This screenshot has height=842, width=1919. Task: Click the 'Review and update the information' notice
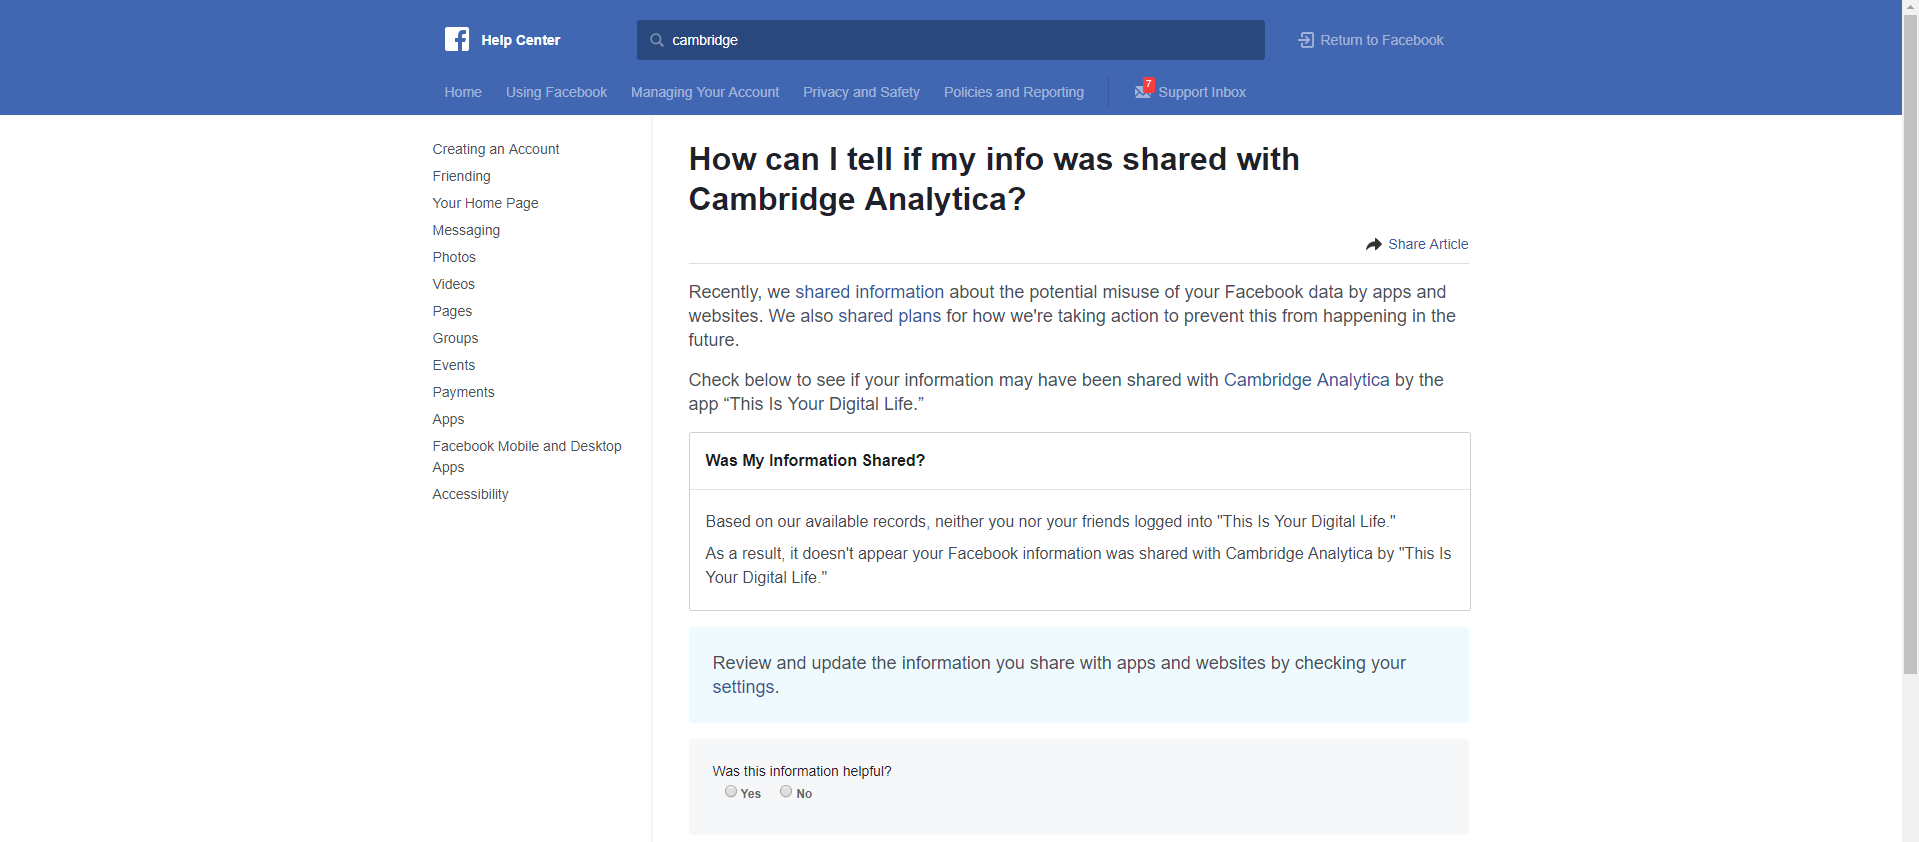tap(1078, 675)
